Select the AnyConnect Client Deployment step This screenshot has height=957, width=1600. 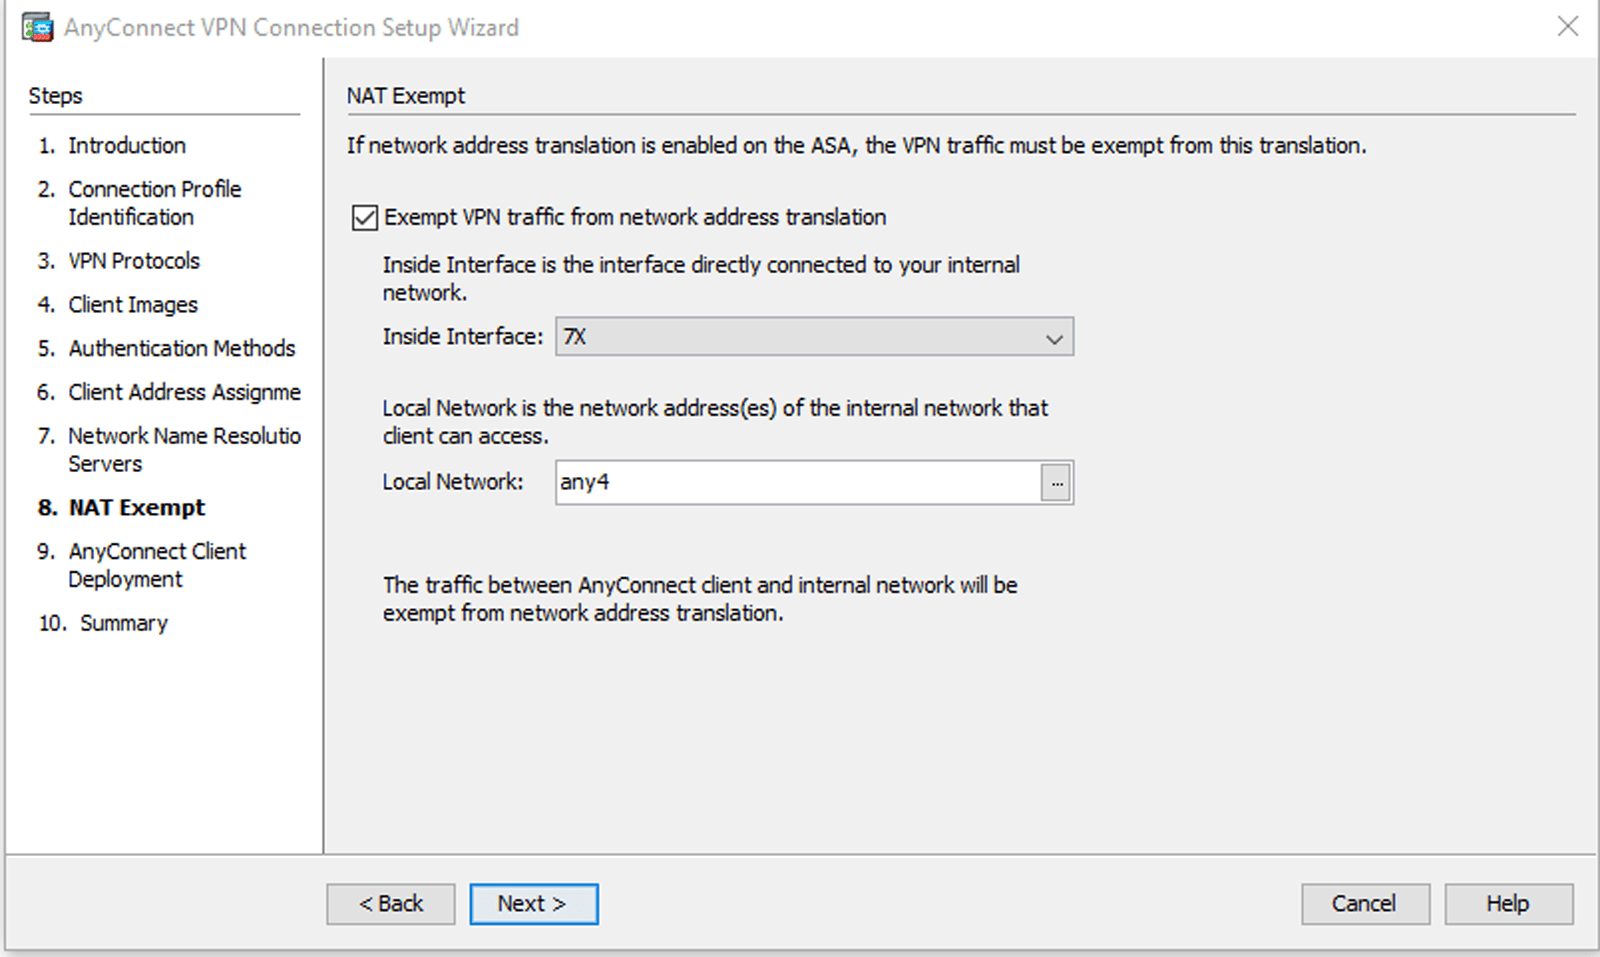156,550
